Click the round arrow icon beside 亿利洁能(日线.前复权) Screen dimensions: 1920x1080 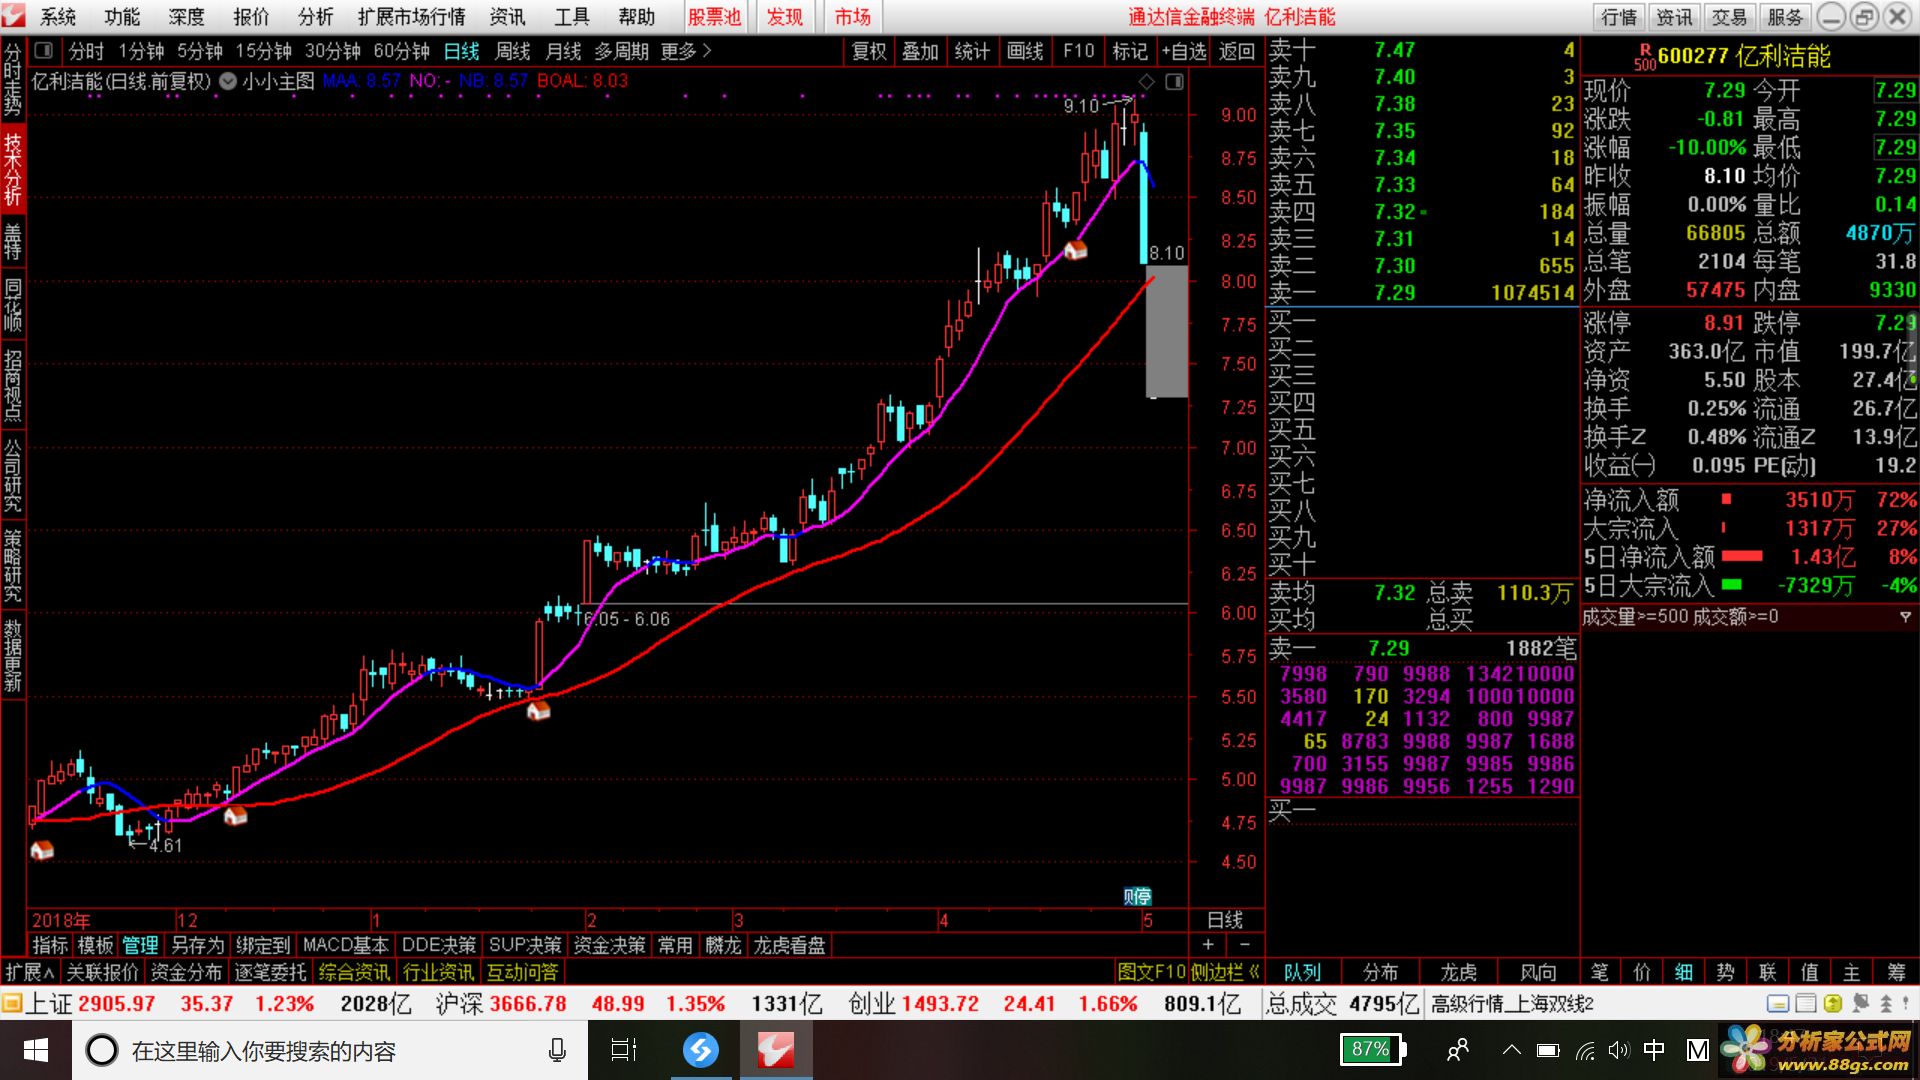pyautogui.click(x=228, y=81)
